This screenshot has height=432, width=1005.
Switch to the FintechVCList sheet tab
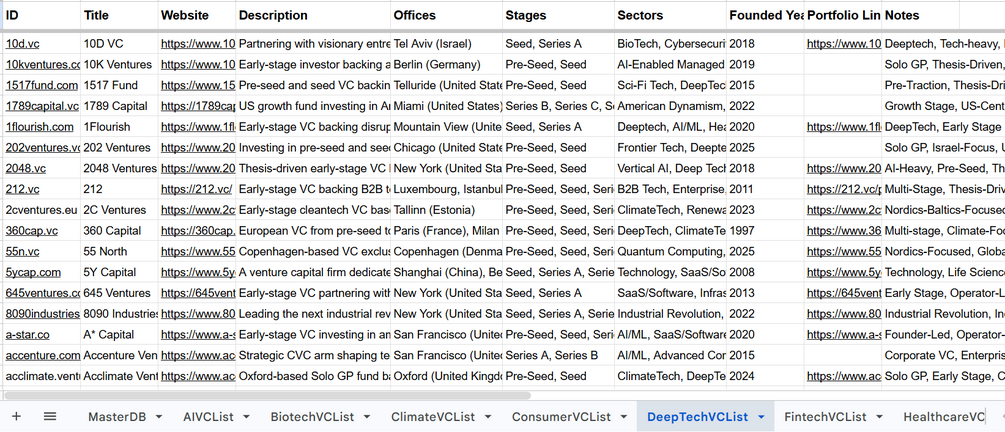pyautogui.click(x=825, y=417)
